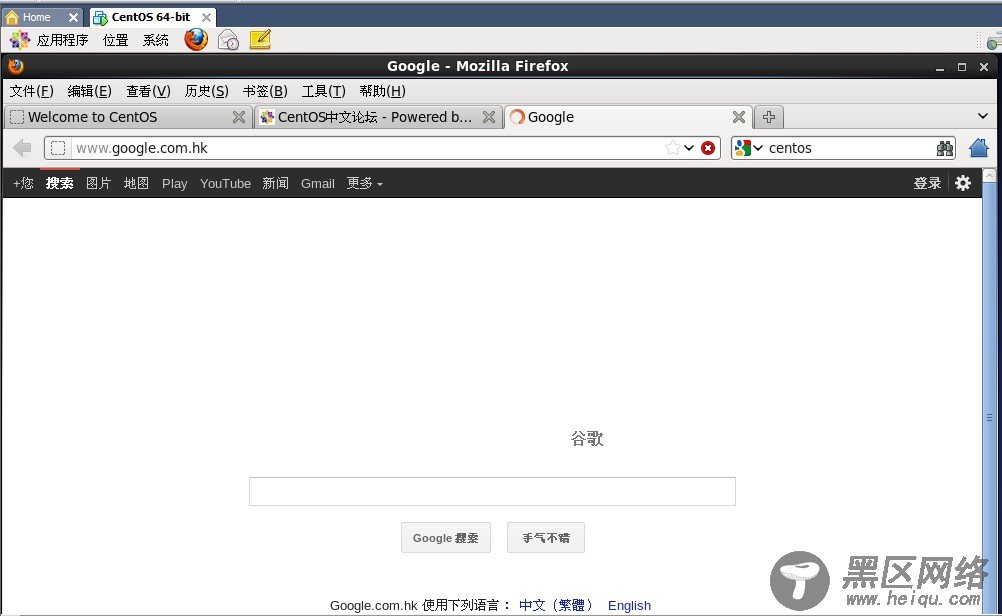Open 图片 images link

point(98,183)
